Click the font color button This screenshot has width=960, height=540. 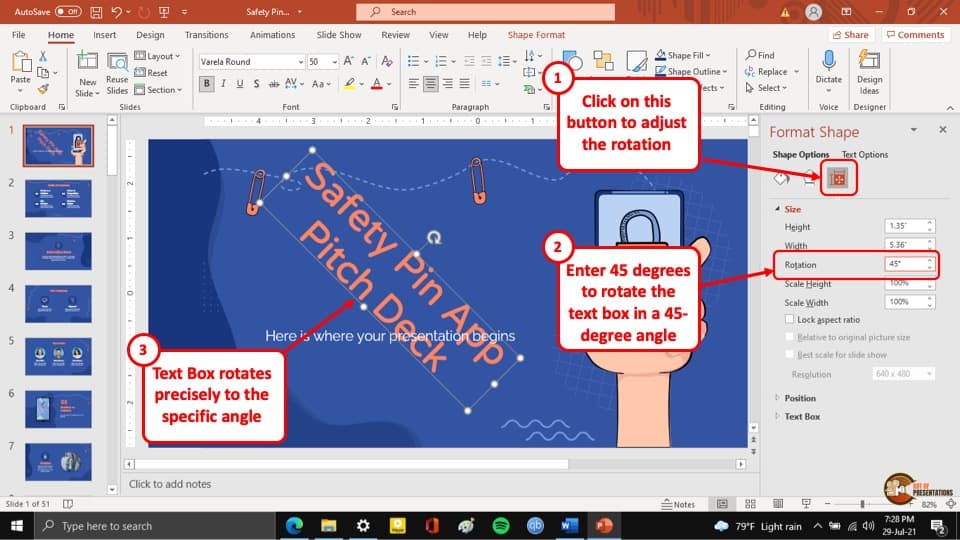377,84
